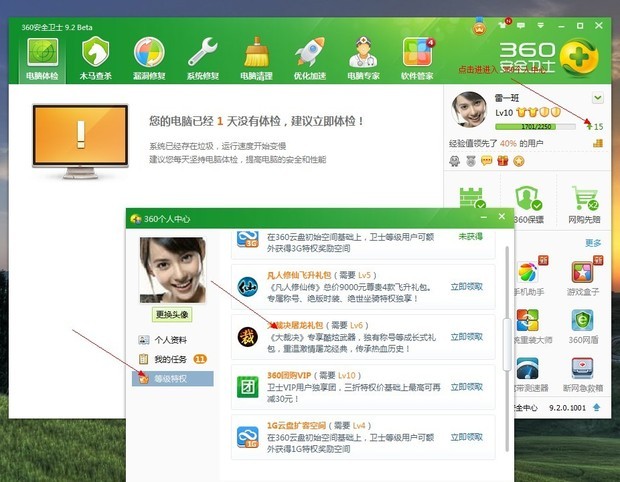The image size is (620, 482).
Task: Click 未获得 status on the 3G cloud row
Action: [x=471, y=236]
